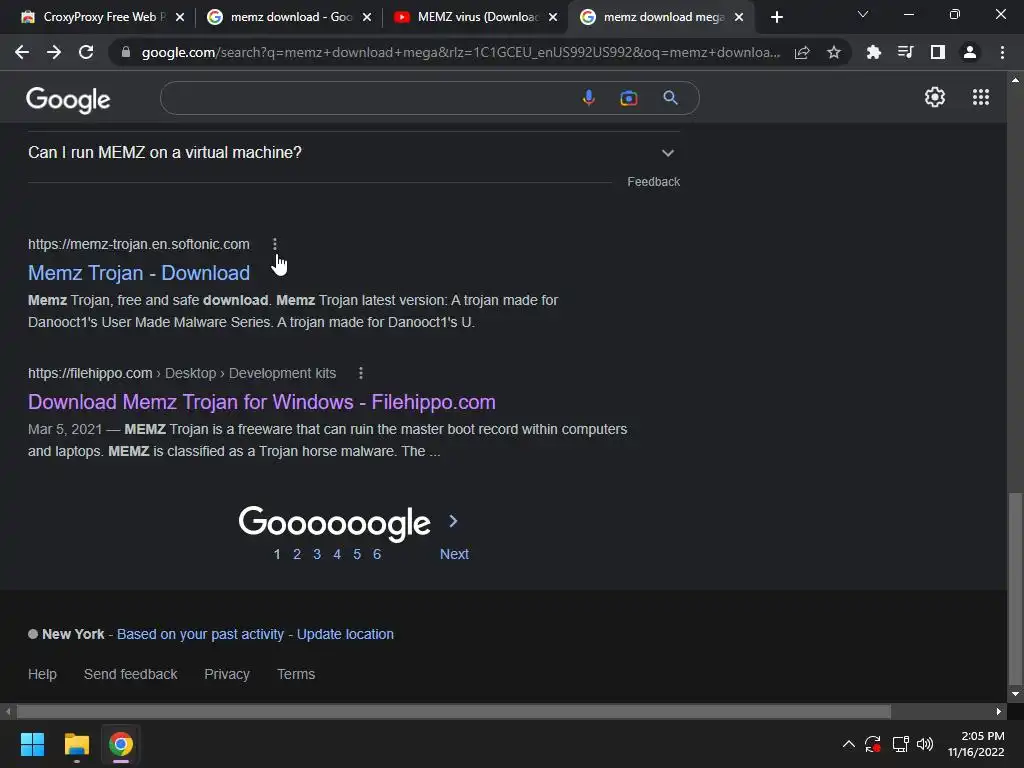This screenshot has width=1024, height=768.
Task: Close the MEMZ virus YouTube tab
Action: [553, 17]
